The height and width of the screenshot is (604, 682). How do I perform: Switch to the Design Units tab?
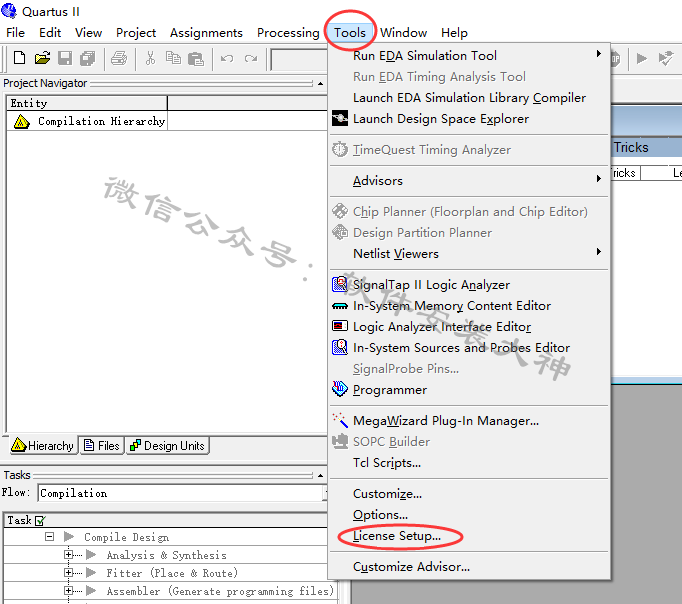(168, 445)
